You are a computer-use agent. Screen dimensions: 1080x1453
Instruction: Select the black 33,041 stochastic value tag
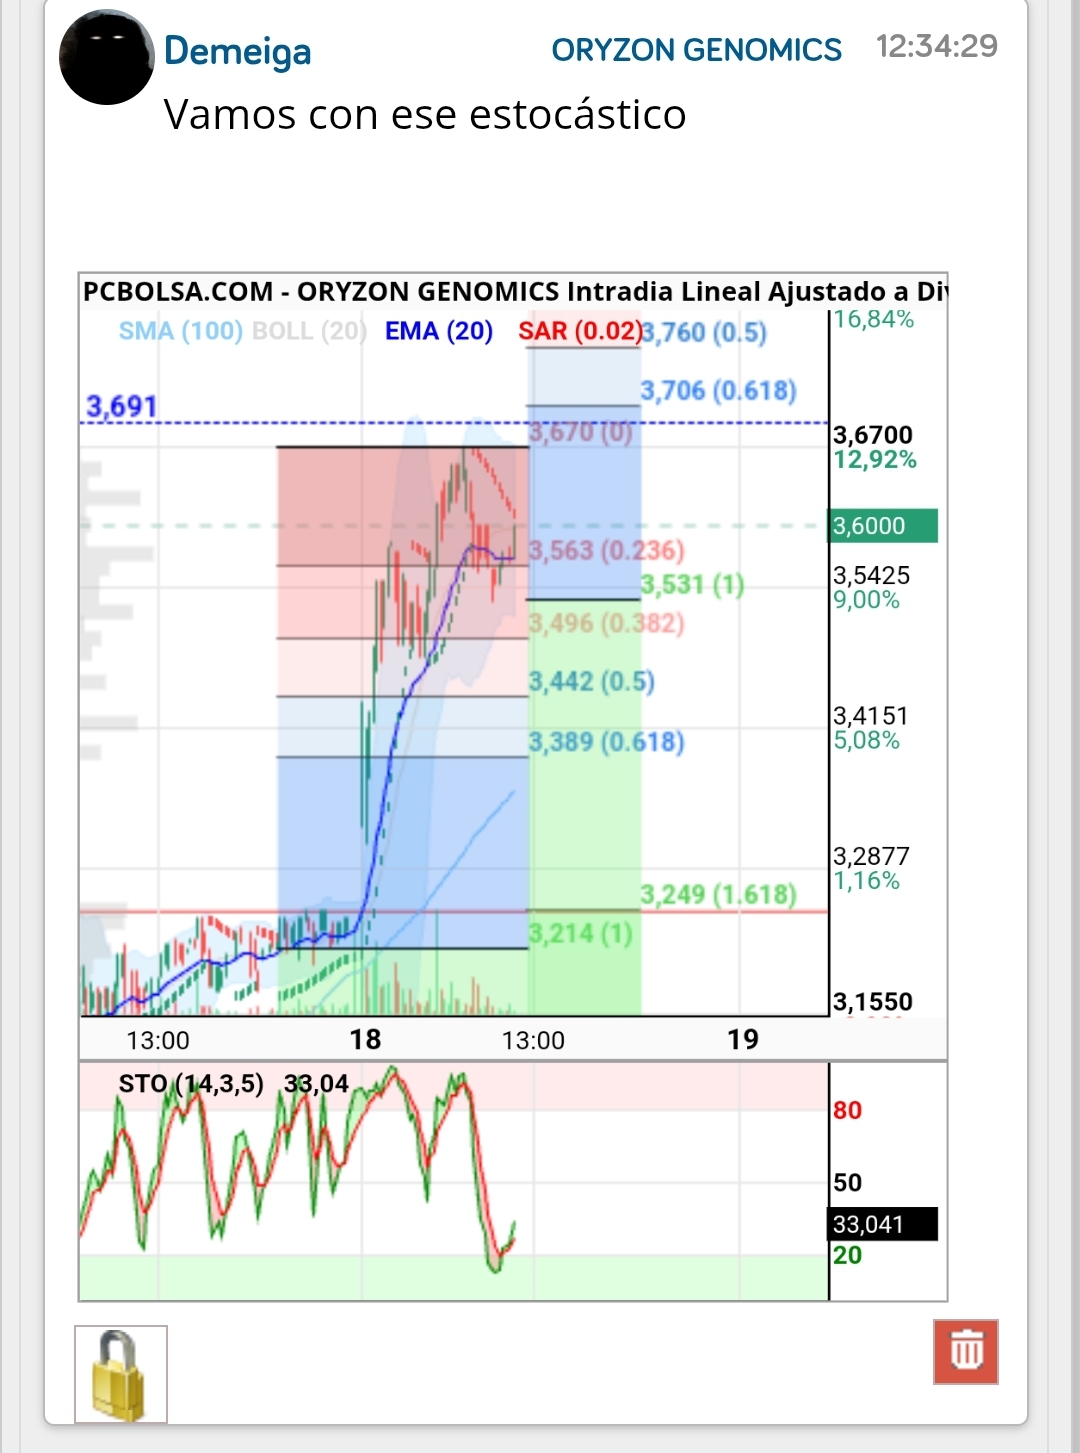point(884,1224)
